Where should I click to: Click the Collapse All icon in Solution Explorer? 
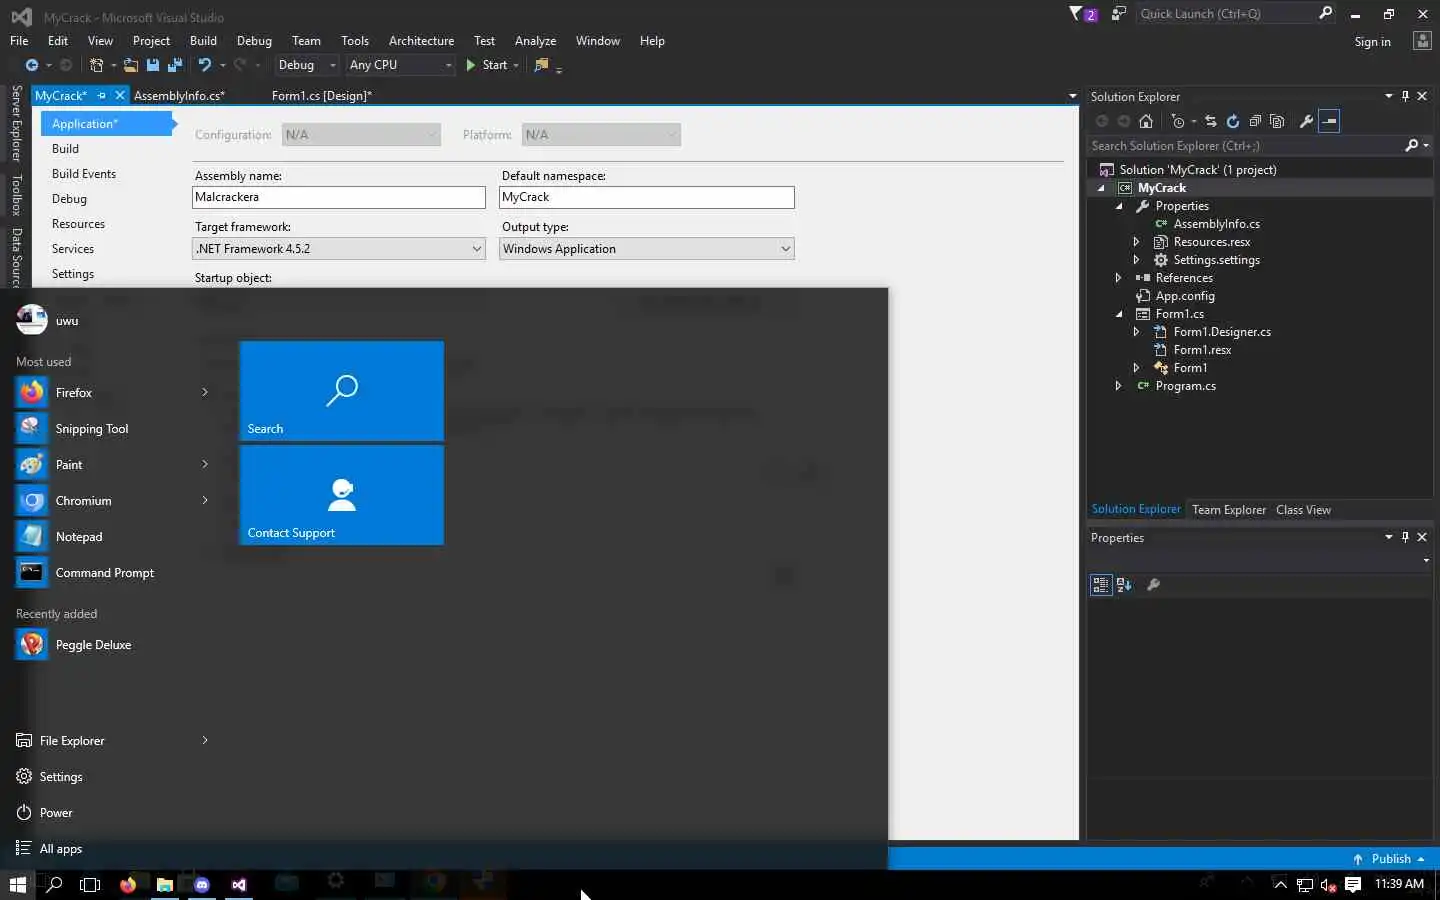[x=1255, y=121]
